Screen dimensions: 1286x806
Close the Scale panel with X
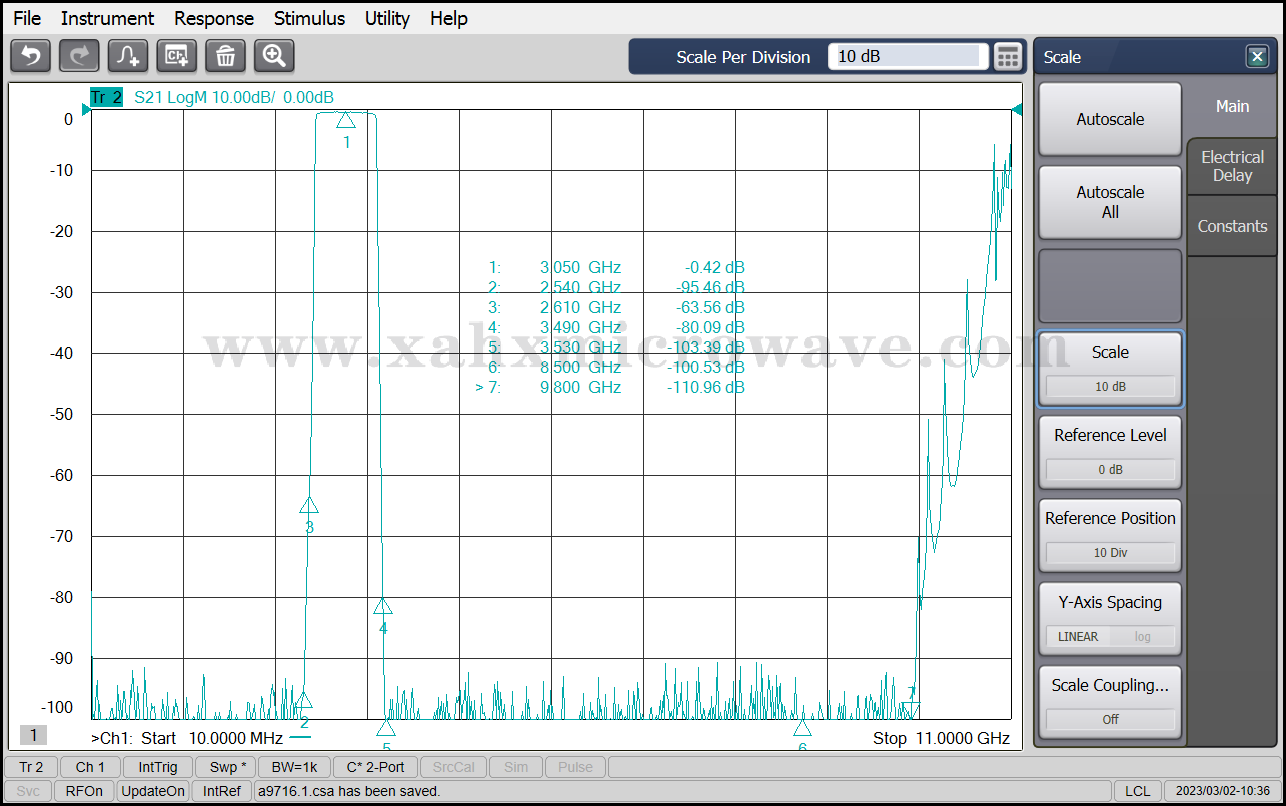(1257, 57)
